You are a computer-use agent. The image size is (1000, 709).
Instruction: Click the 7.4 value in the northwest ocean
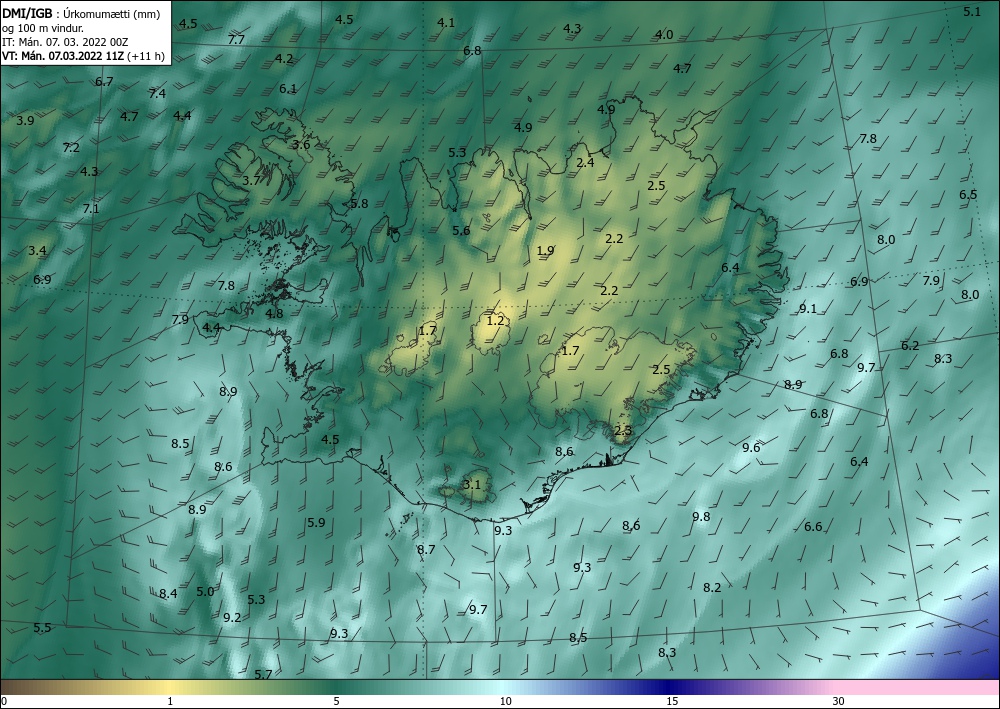point(157,94)
